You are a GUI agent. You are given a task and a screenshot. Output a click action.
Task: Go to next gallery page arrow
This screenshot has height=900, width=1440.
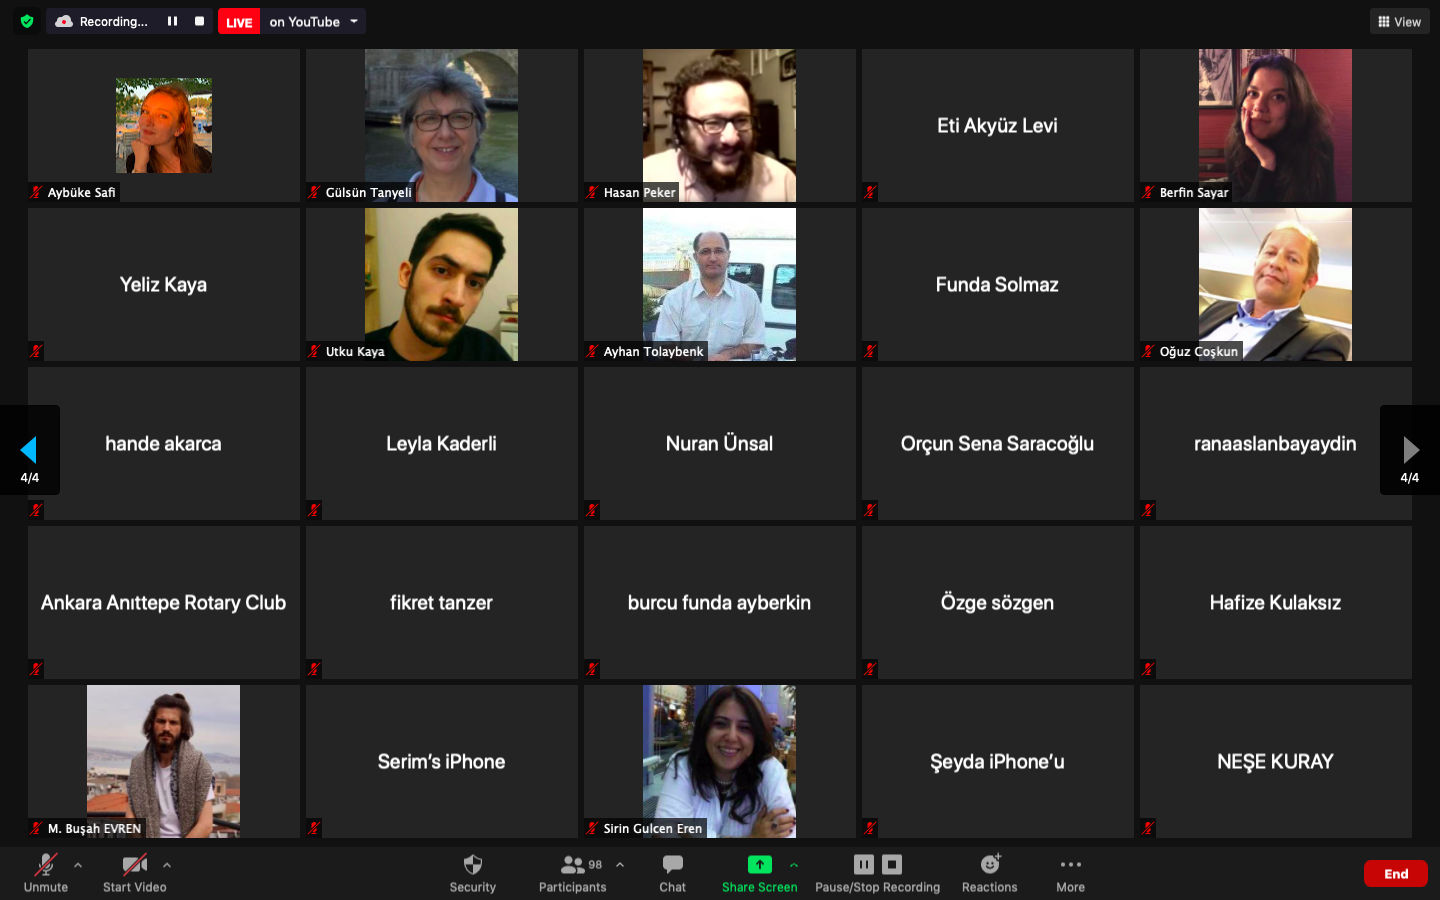click(1410, 450)
